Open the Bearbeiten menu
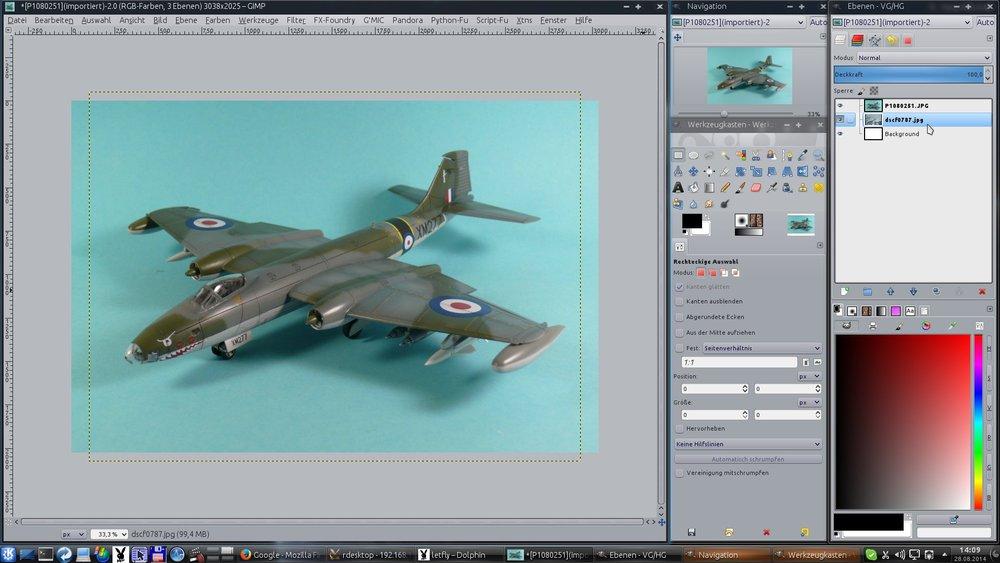This screenshot has width=1000, height=563. coord(54,20)
